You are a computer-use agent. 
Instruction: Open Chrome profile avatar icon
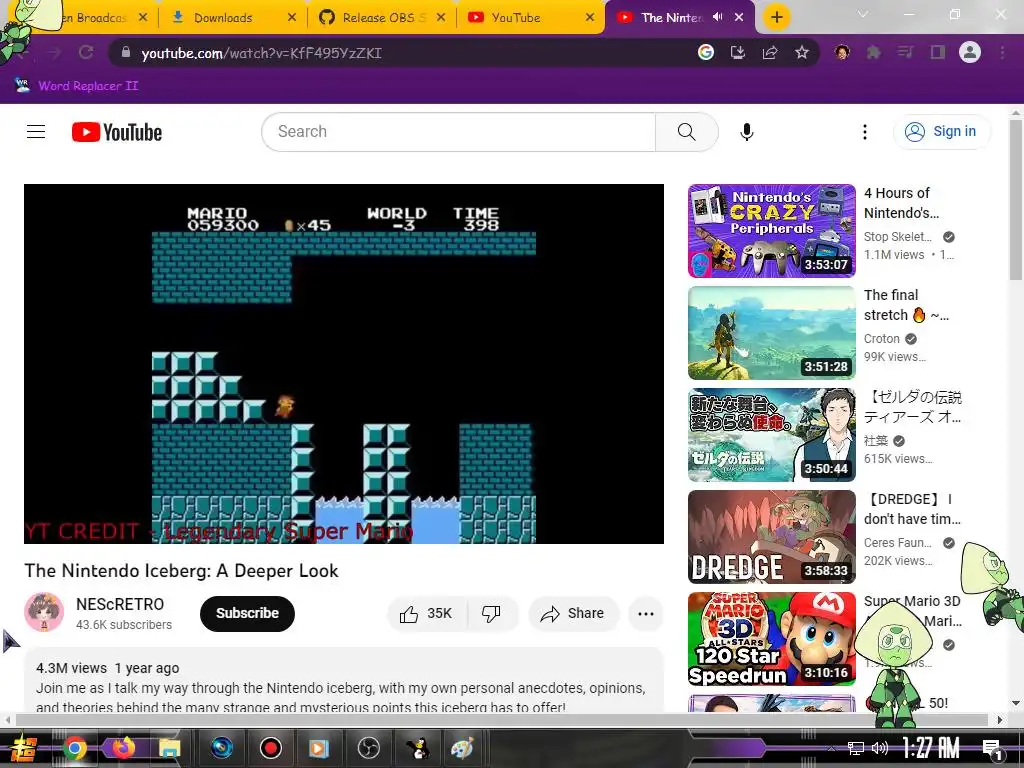(x=970, y=52)
